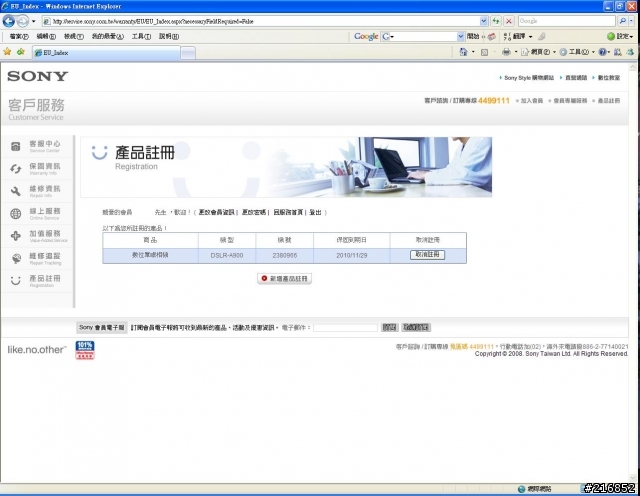Image resolution: width=640 pixels, height=496 pixels.
Task: Click the Add to Favorites icon
Action: (x=20, y=52)
